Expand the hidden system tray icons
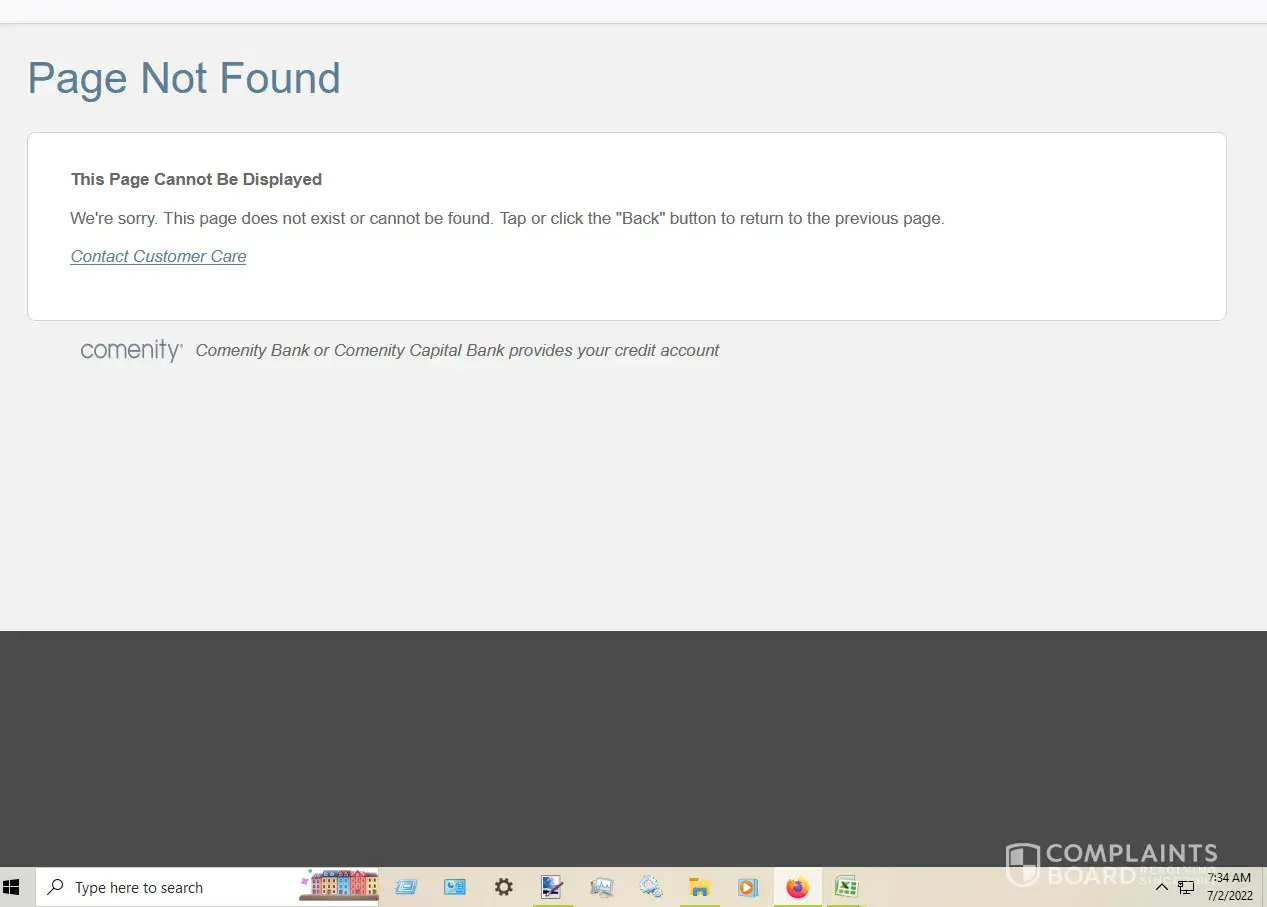The height and width of the screenshot is (907, 1267). (x=1162, y=887)
